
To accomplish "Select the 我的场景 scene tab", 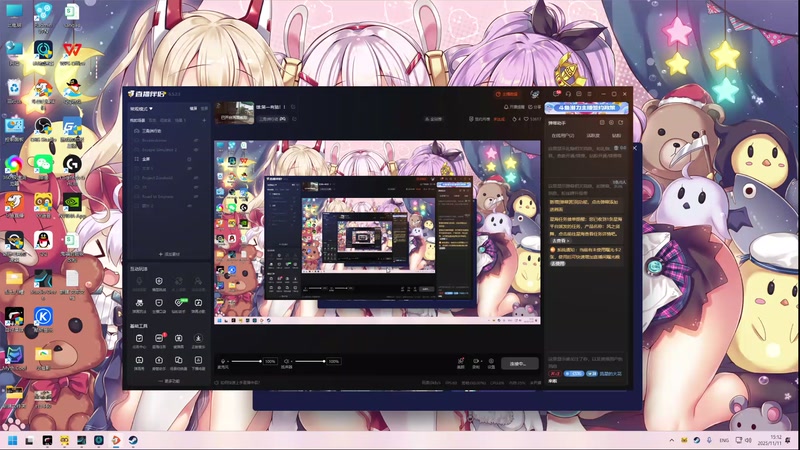I will (137, 120).
